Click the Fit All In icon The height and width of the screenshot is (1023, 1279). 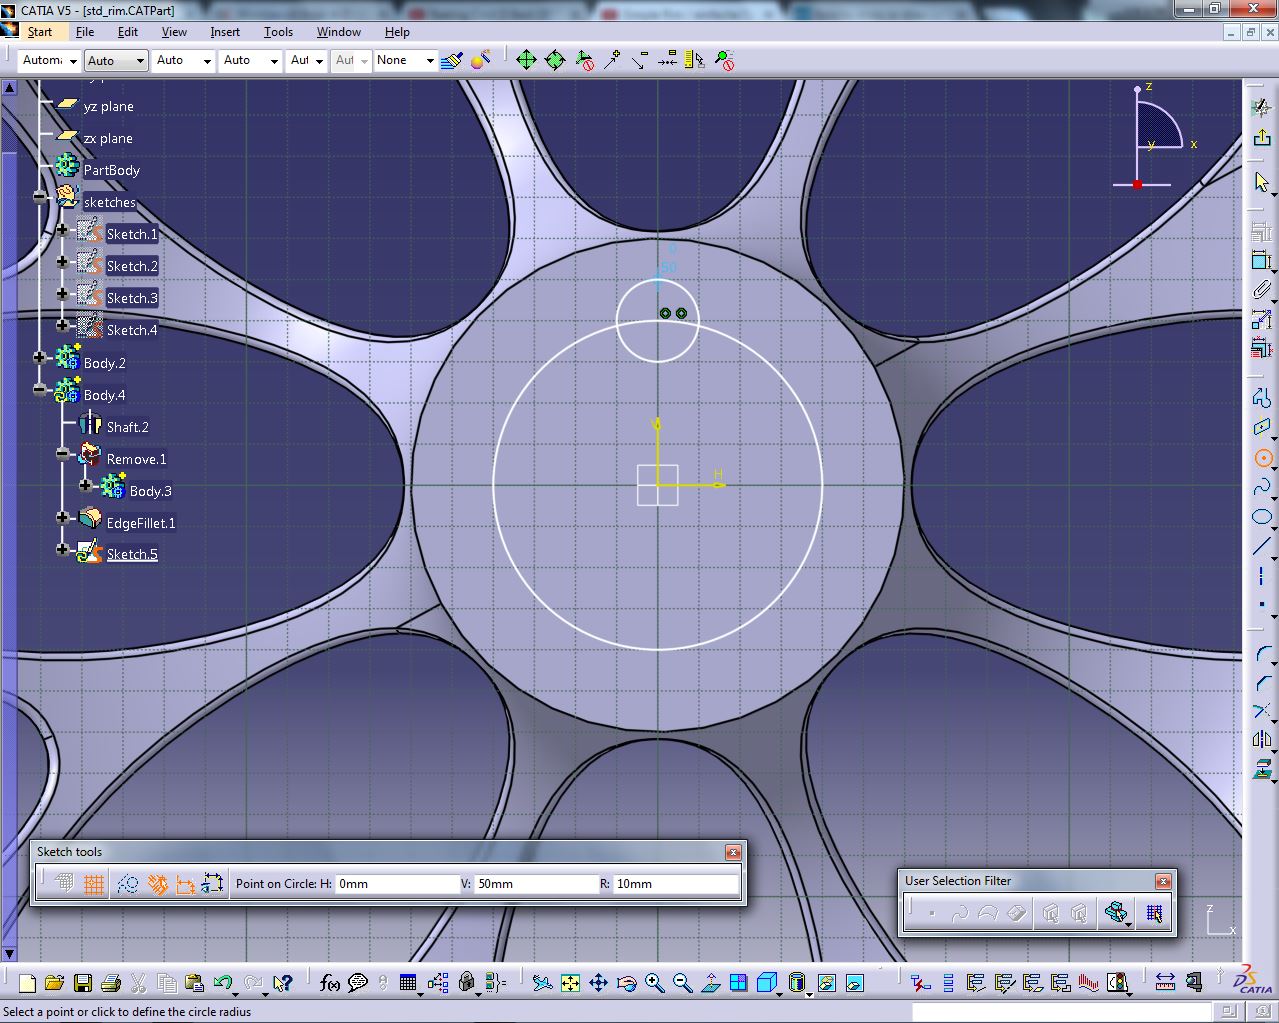point(570,983)
